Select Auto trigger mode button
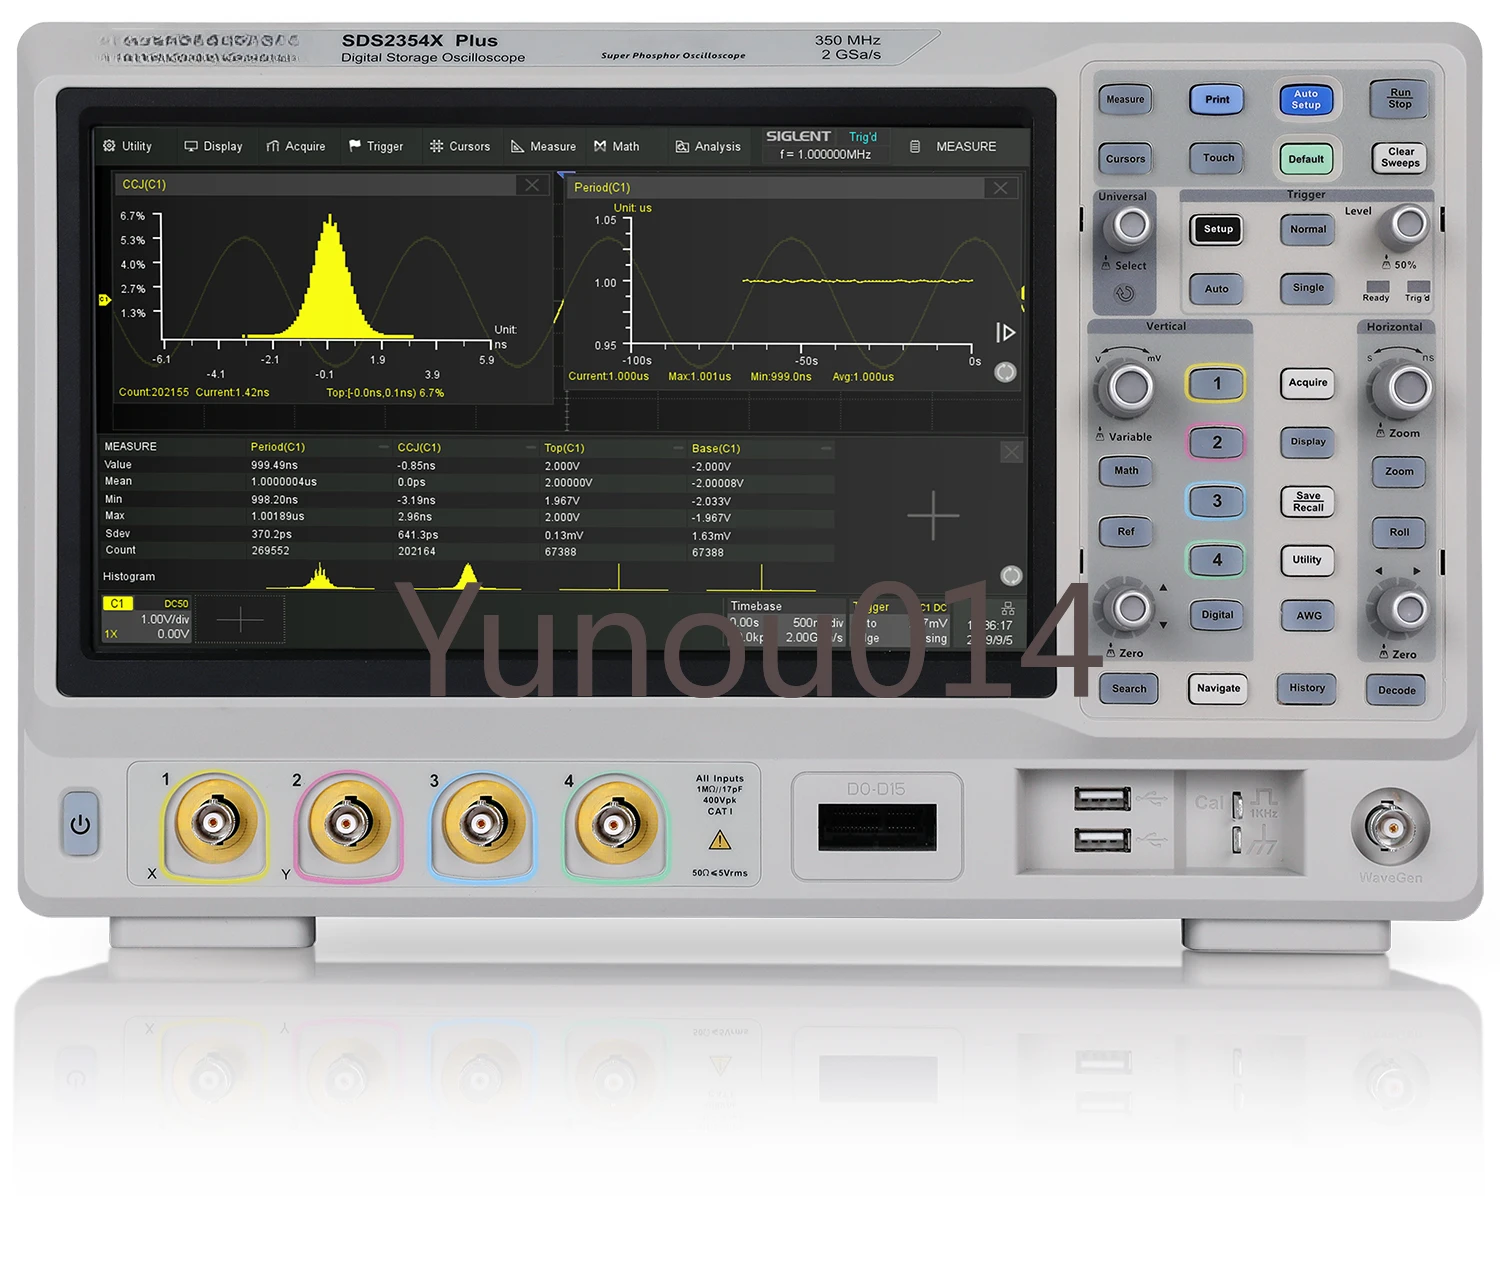 [x=1217, y=289]
